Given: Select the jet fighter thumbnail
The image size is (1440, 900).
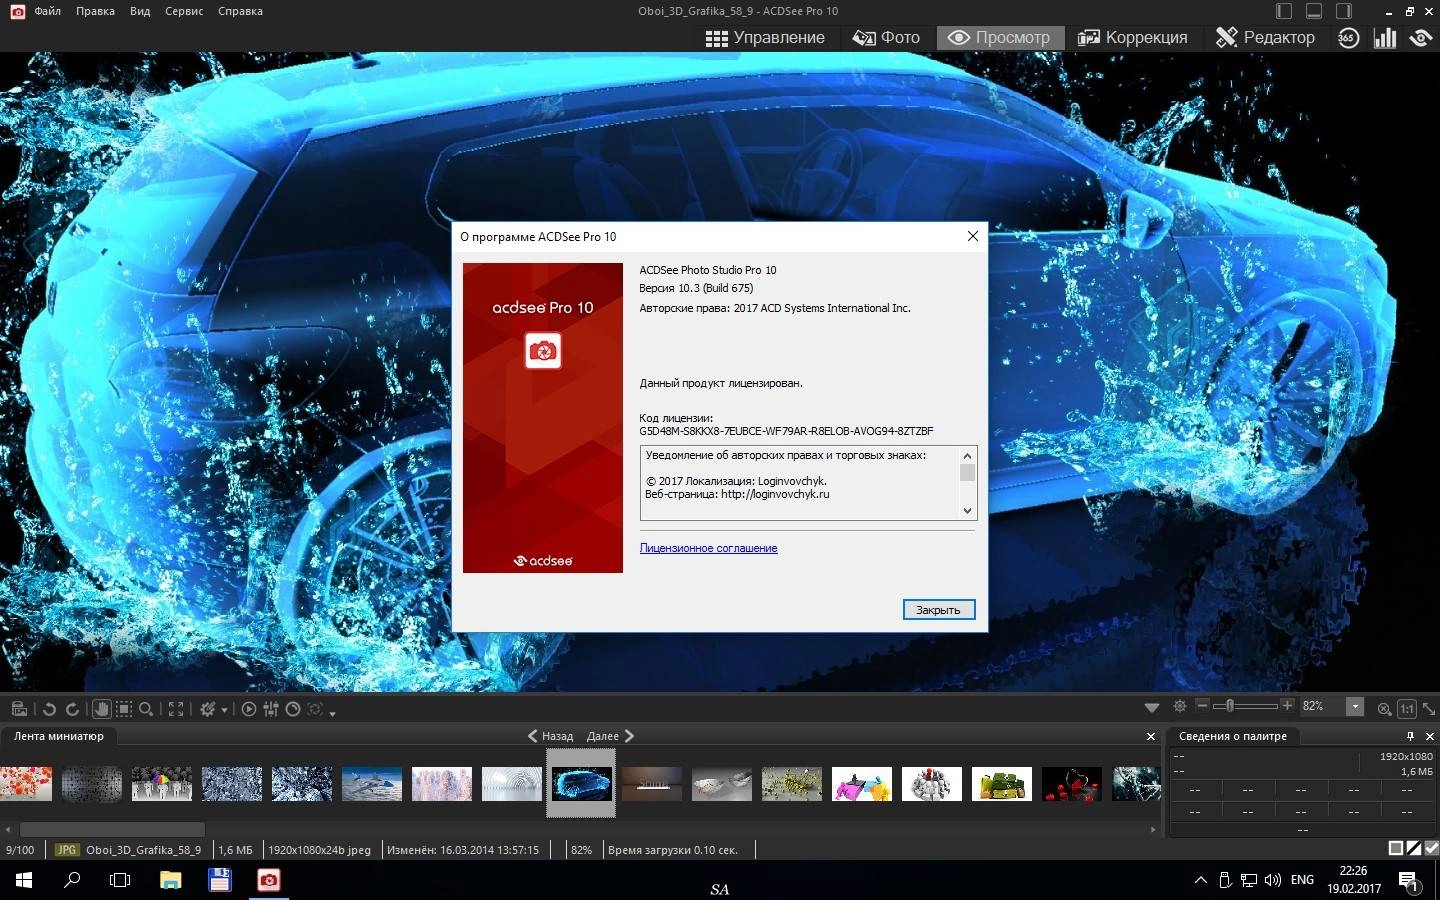Looking at the screenshot, I should [372, 784].
